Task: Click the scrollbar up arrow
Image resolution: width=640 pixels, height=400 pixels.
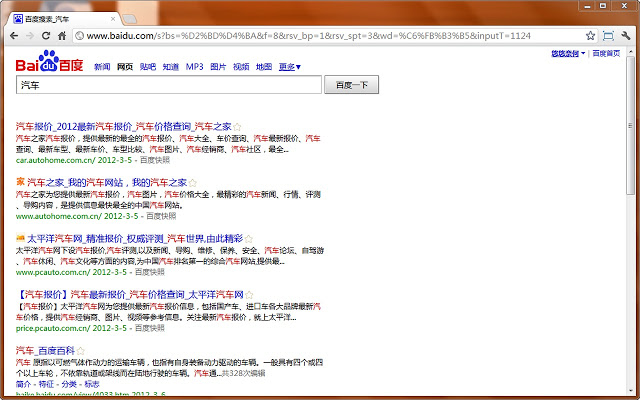Action: pyautogui.click(x=630, y=51)
